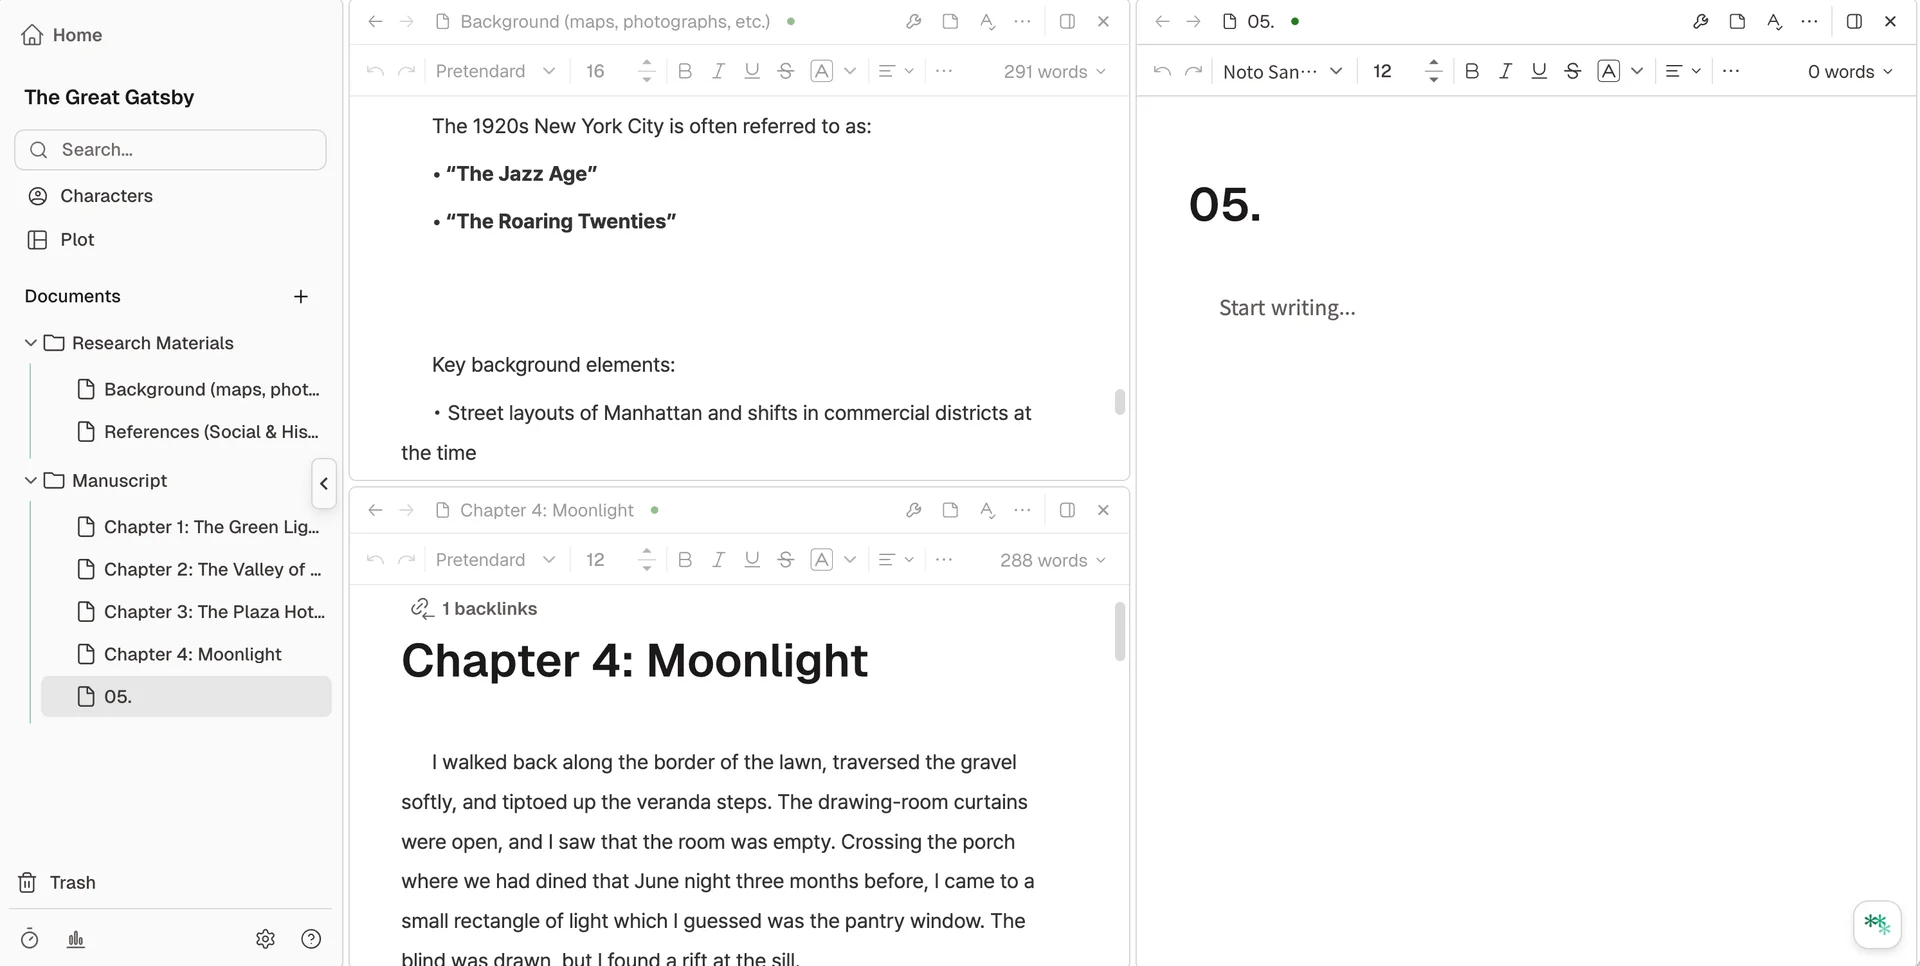
Task: Toggle underline in Chapter 4 pane toolbar
Action: [752, 560]
